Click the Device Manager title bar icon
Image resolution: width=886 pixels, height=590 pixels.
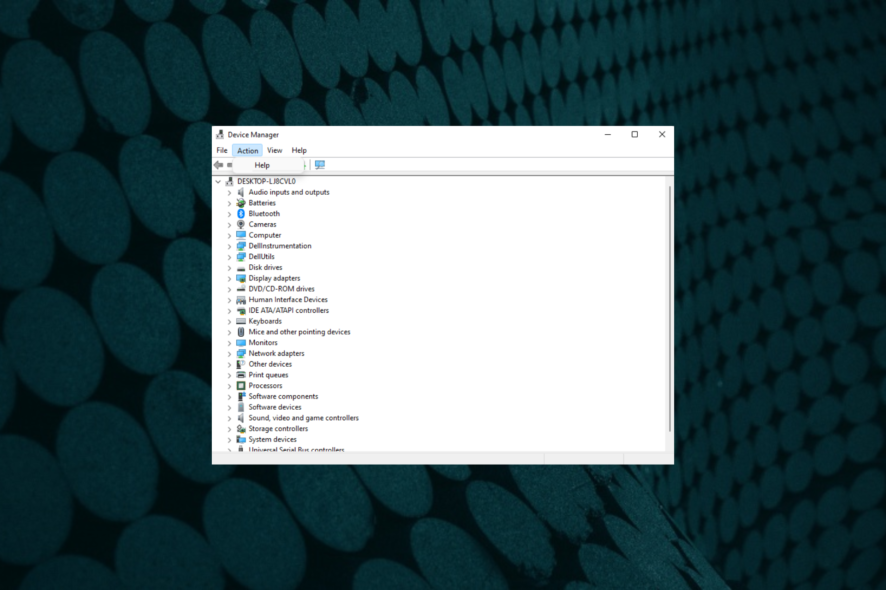[220, 135]
